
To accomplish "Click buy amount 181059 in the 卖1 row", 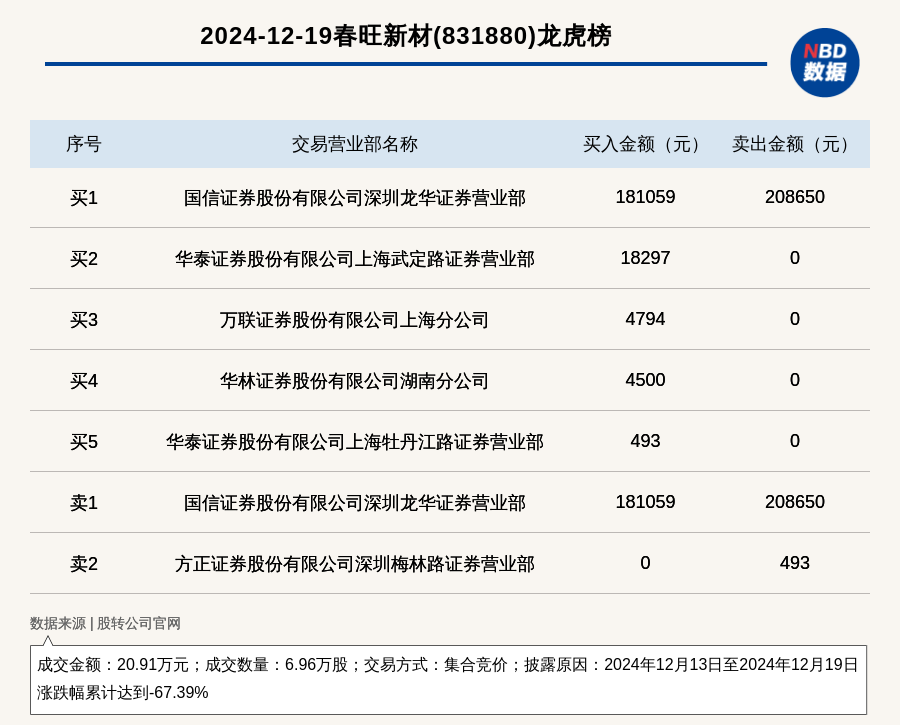I will tap(645, 502).
